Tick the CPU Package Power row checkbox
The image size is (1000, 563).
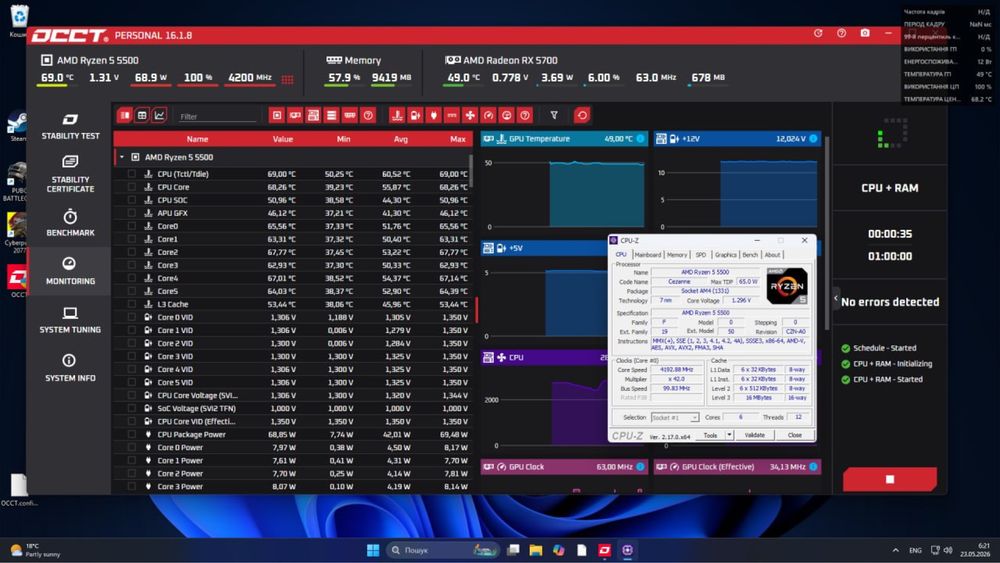131,434
